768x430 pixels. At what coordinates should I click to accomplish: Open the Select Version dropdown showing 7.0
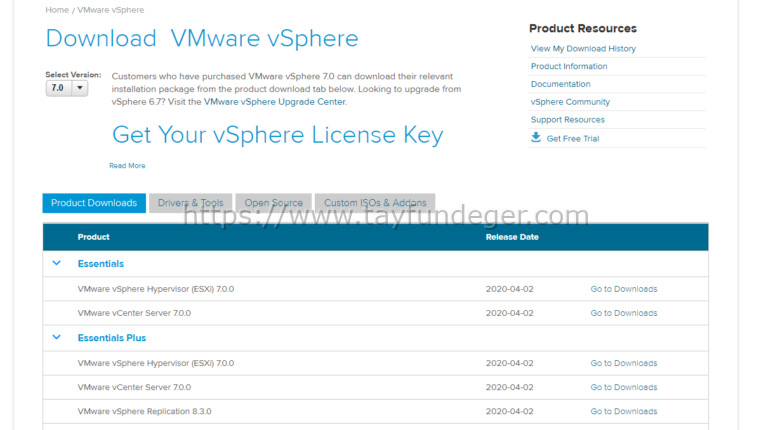[x=67, y=88]
